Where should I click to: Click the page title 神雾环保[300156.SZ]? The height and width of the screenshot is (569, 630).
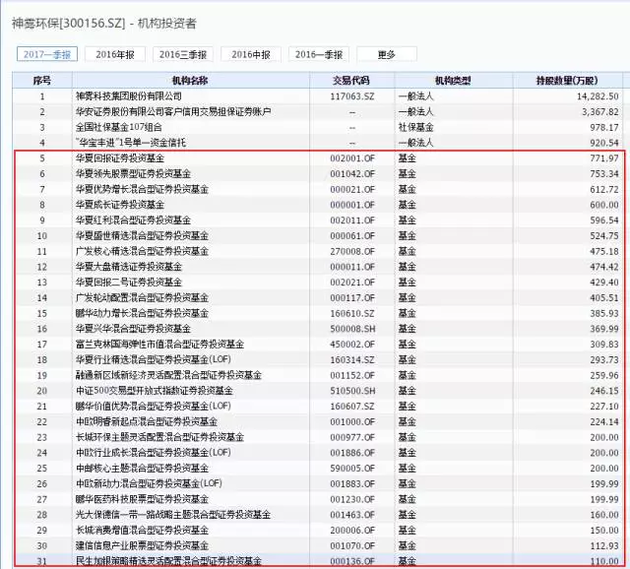(x=69, y=24)
